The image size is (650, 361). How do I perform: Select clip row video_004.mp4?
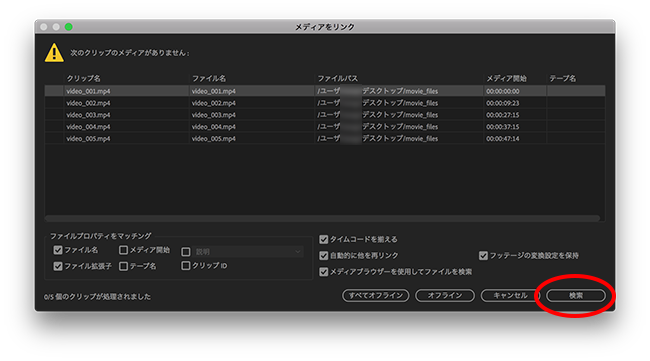(x=325, y=127)
